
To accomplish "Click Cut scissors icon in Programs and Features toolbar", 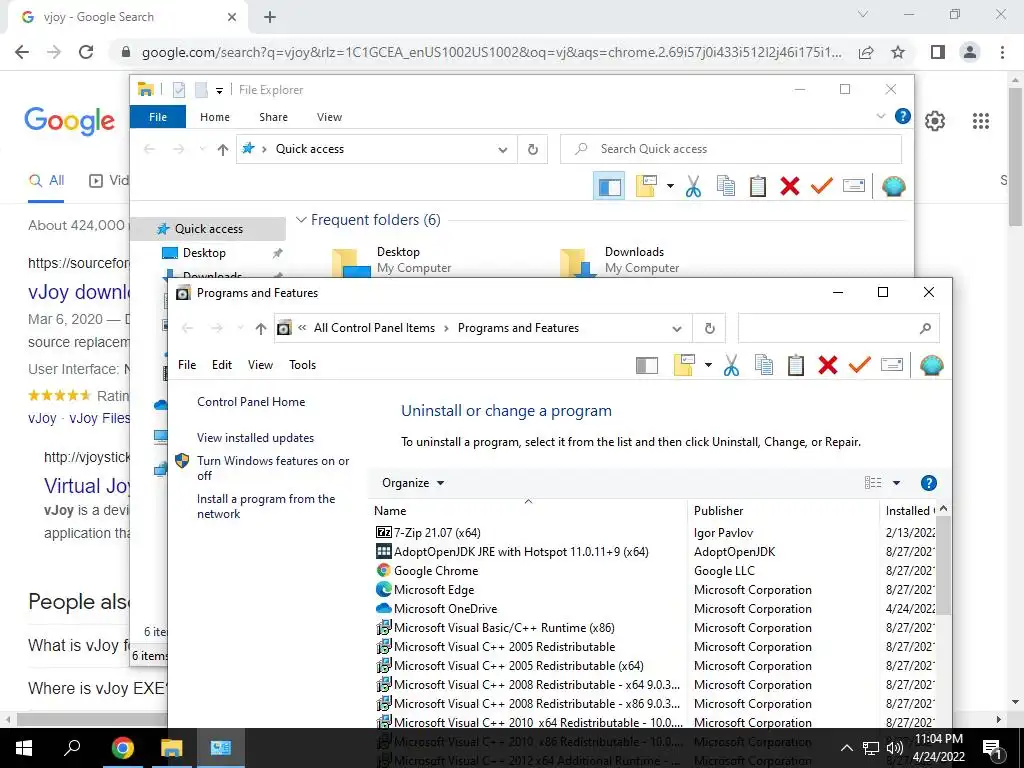I will click(x=731, y=365).
